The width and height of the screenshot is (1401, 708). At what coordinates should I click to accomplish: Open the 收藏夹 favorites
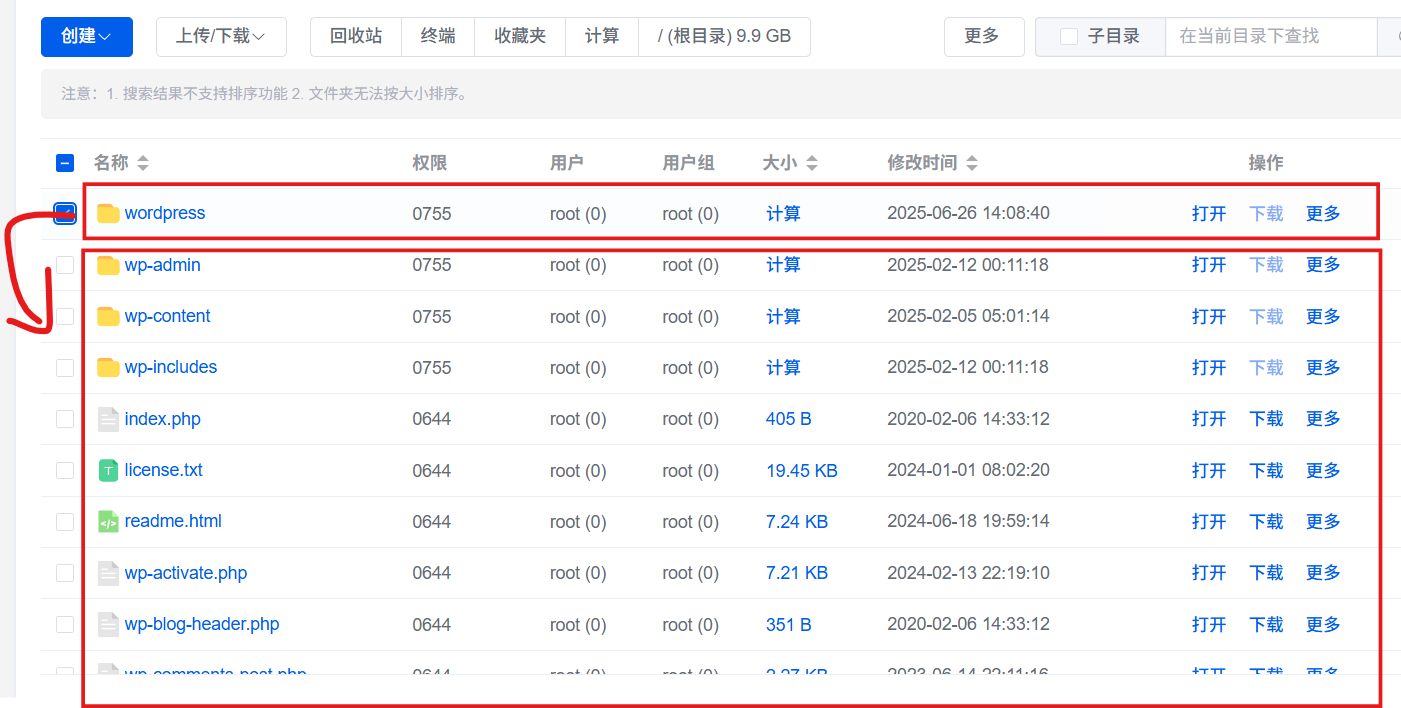(x=520, y=36)
